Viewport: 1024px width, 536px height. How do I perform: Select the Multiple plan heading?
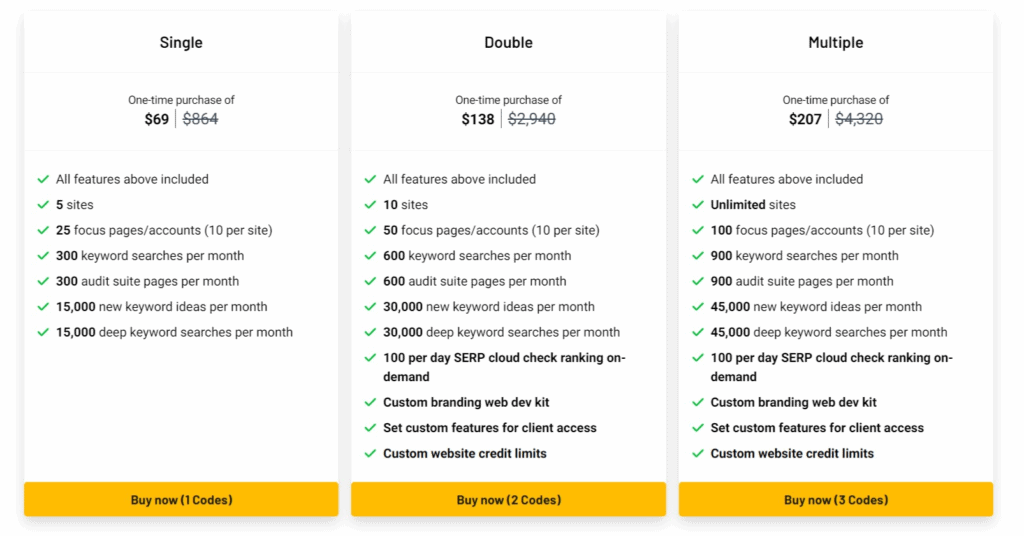pos(836,42)
